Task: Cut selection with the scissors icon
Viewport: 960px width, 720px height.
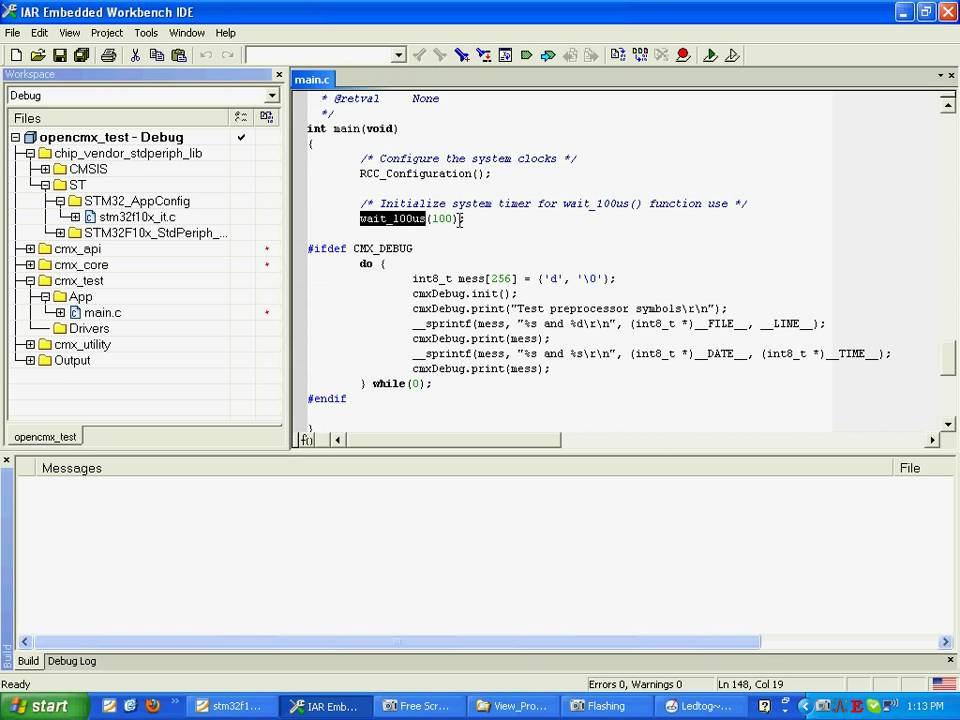Action: 135,56
